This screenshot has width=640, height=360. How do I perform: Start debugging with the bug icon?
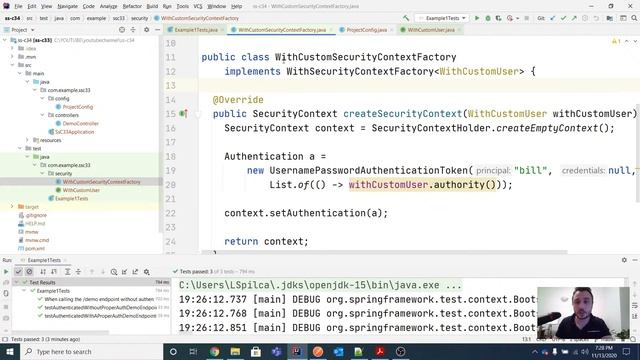click(487, 18)
